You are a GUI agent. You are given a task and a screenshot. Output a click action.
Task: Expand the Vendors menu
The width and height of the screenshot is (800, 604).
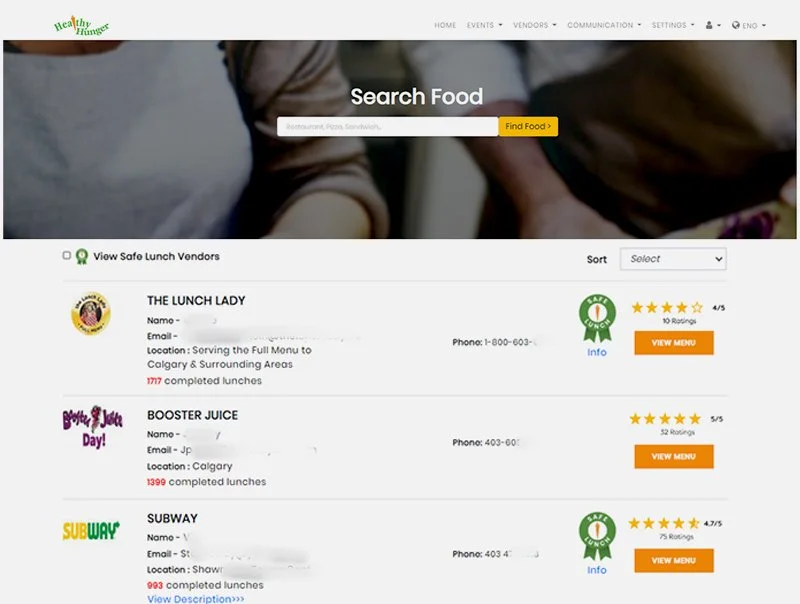tap(533, 24)
